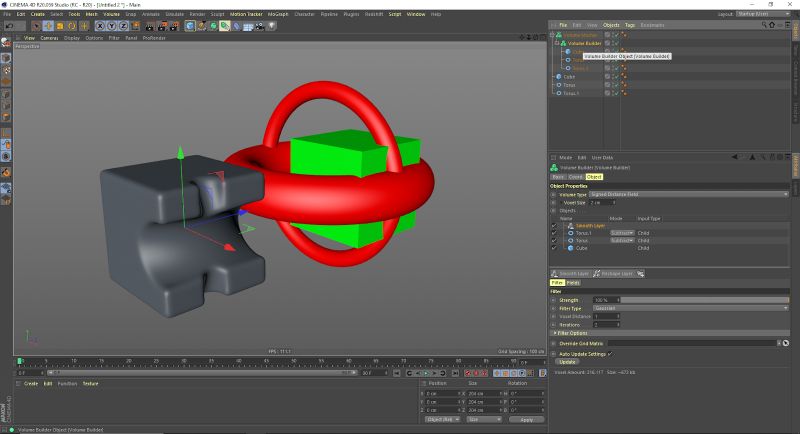Screen dimensions: 800x434
Task: Uncheck the Smooth Layer checkbox in Objects list
Action: (554, 226)
